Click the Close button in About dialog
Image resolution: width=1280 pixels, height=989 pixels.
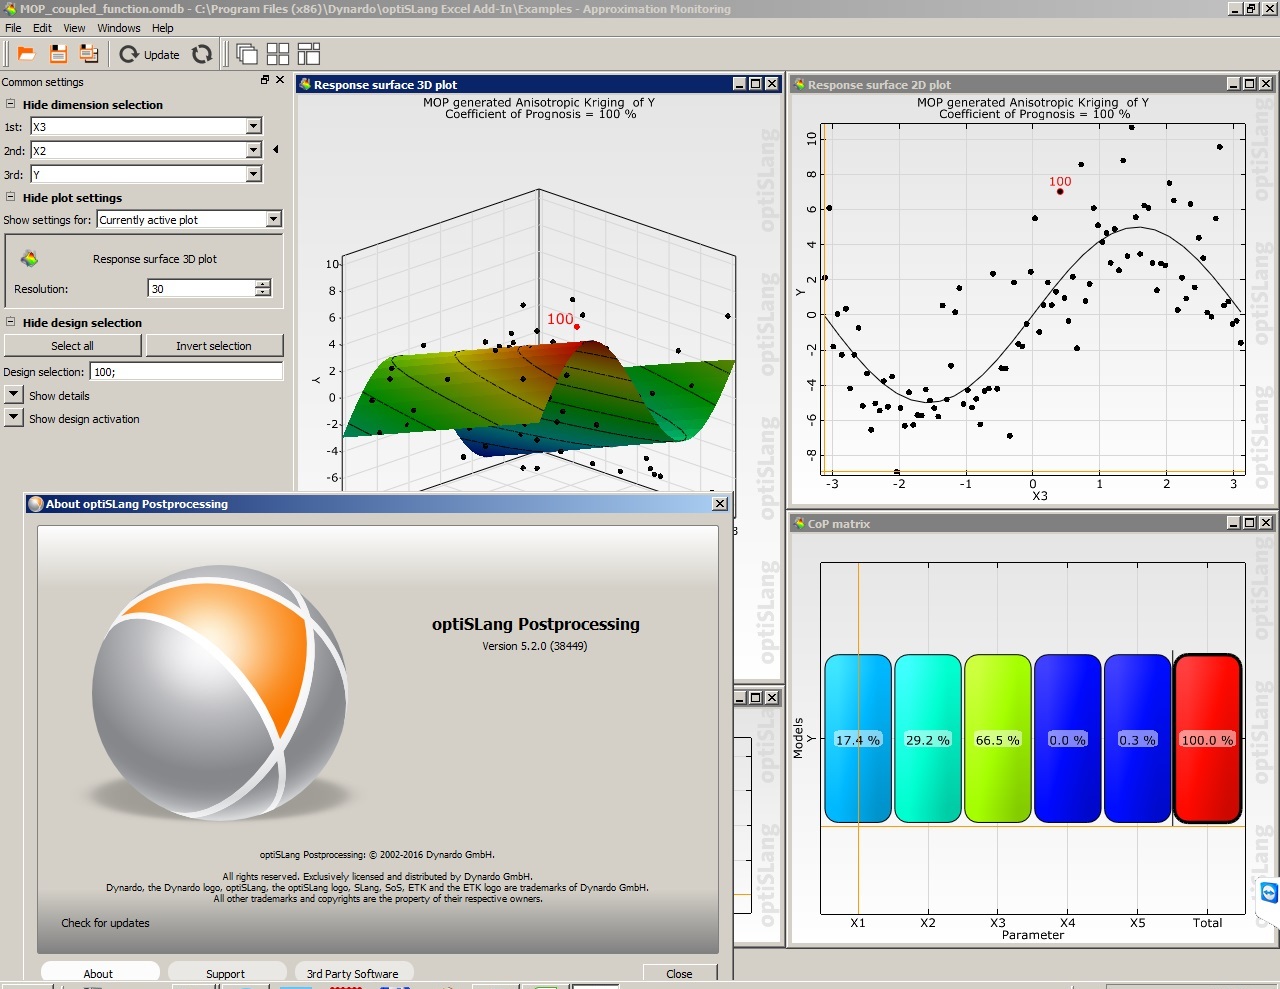(x=679, y=973)
